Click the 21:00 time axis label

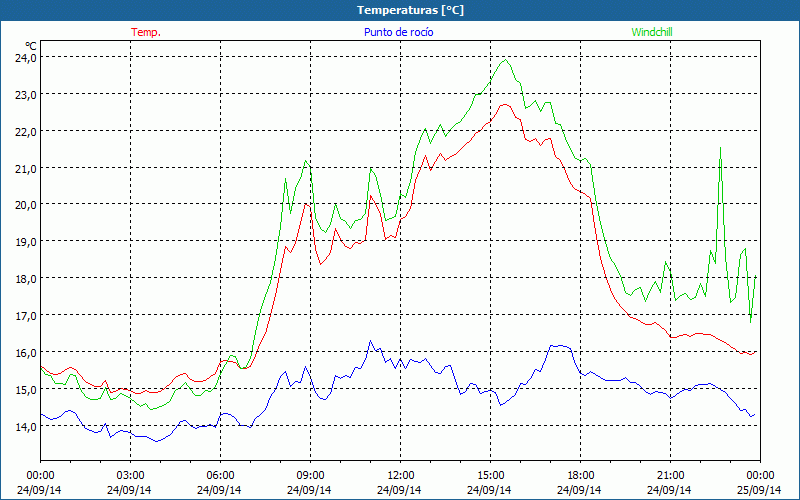click(x=670, y=476)
